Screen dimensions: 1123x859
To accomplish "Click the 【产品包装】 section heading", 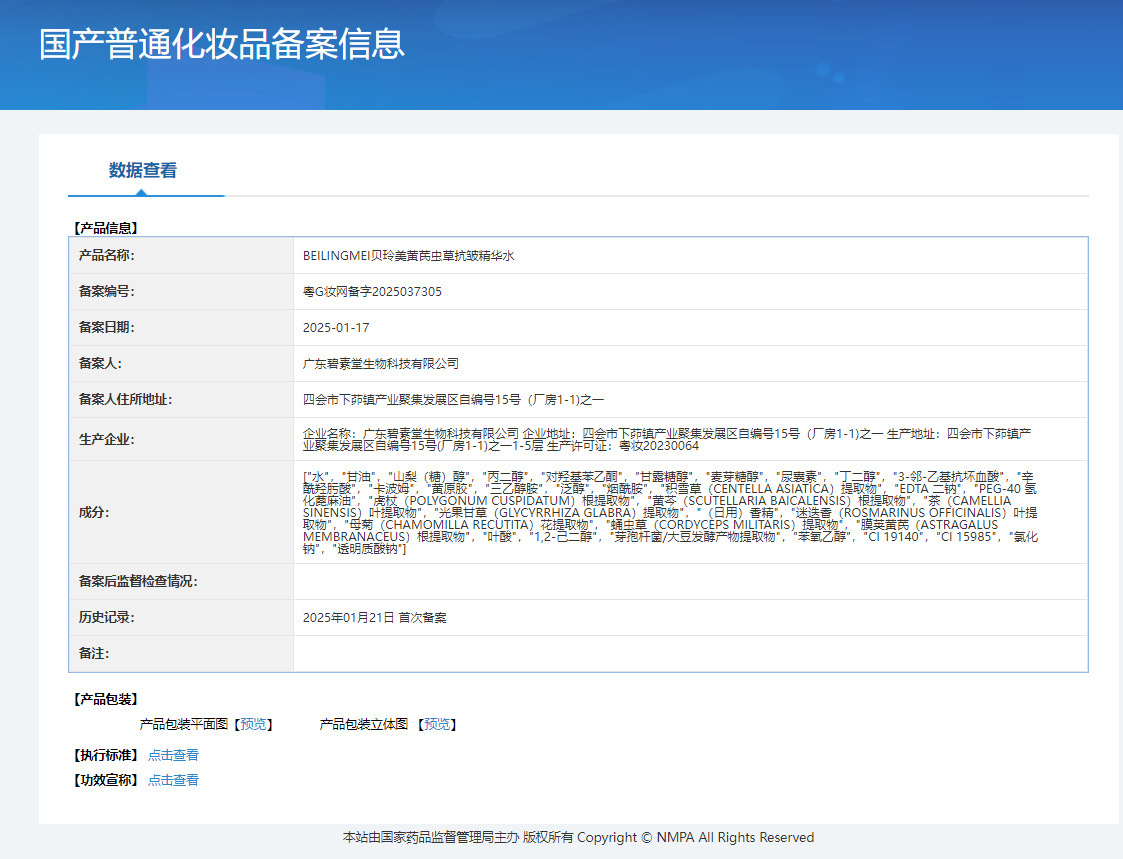I will coord(105,699).
